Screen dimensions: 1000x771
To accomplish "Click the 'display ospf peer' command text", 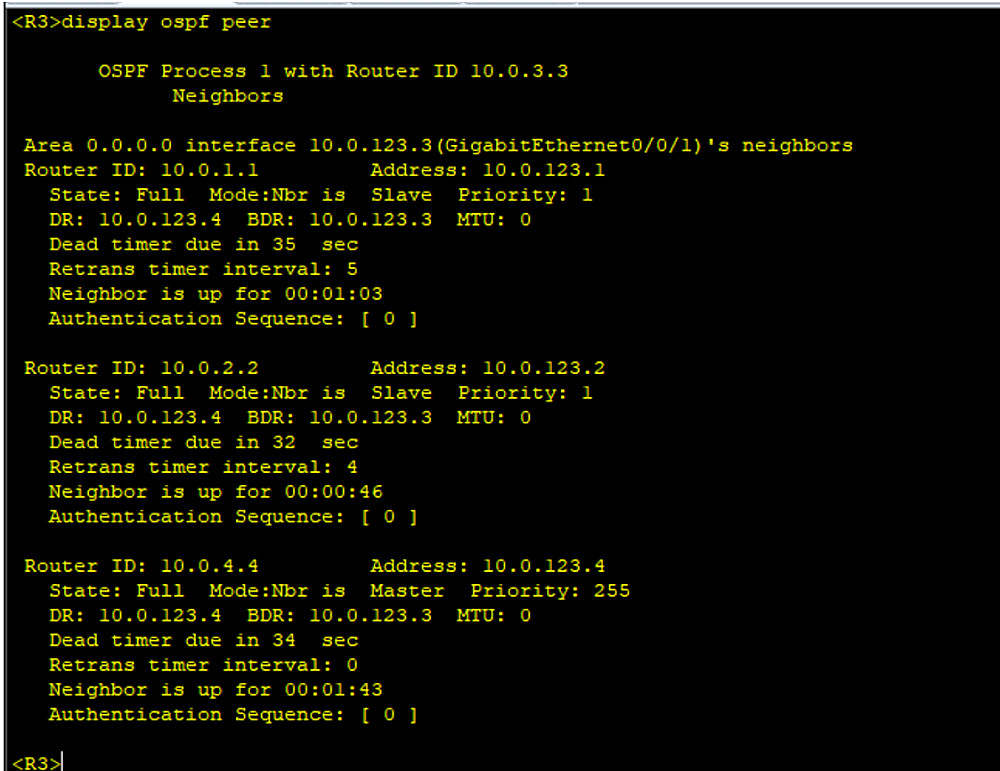I will (166, 22).
